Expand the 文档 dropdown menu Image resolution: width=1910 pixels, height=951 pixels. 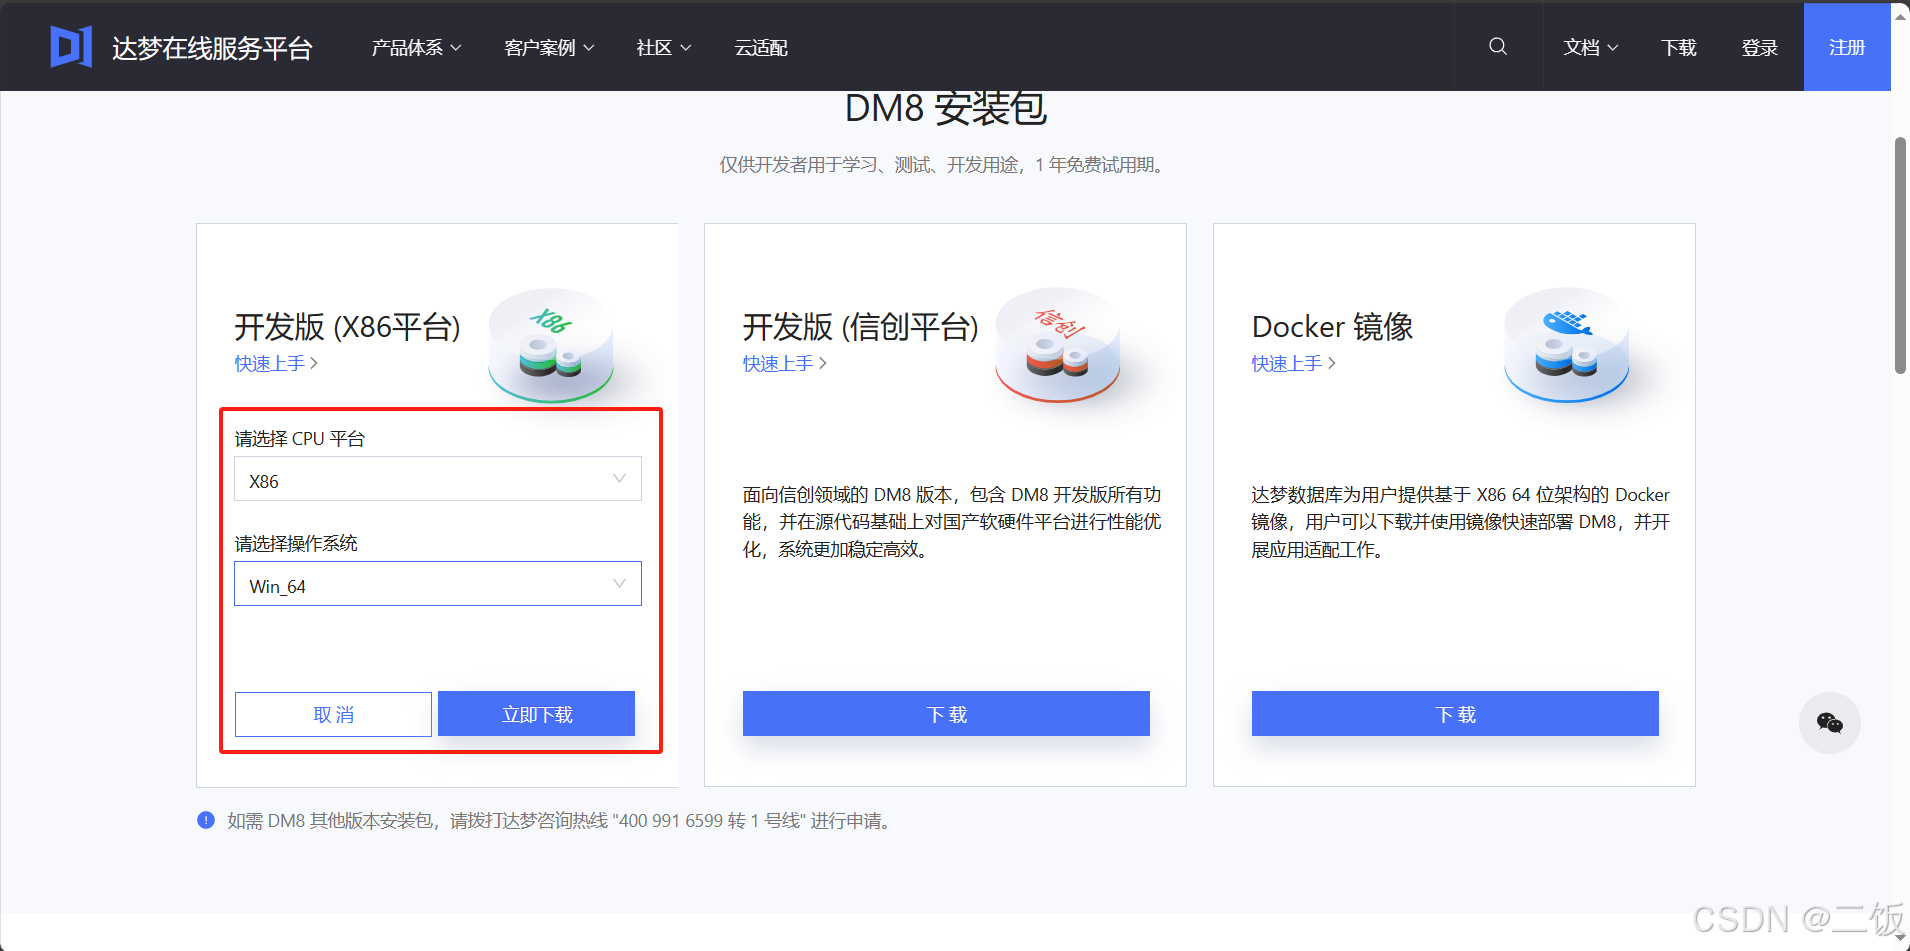1591,47
